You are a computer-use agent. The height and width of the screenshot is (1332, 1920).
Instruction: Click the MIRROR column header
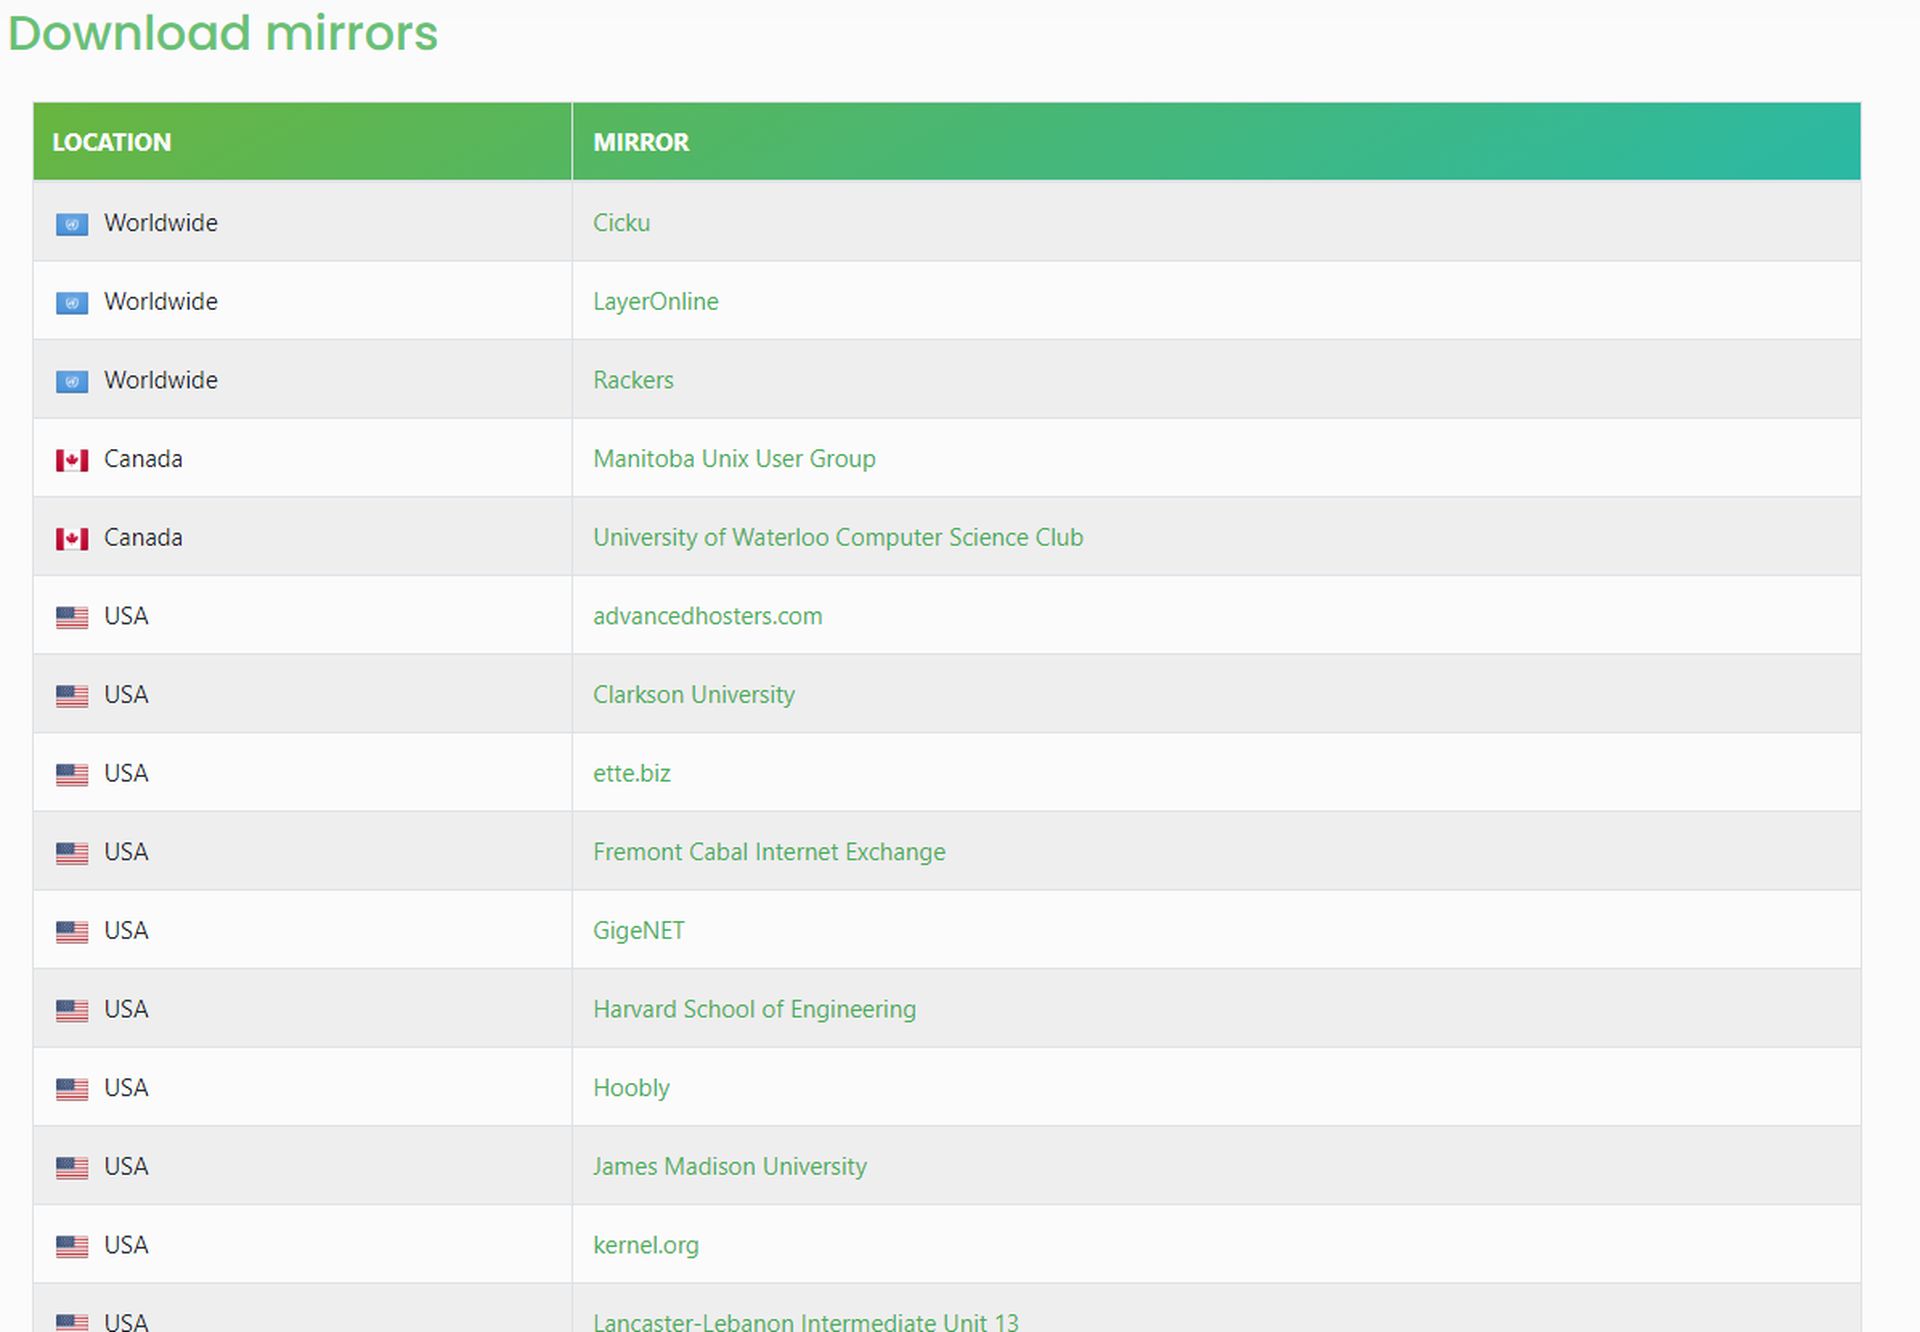tap(1216, 142)
